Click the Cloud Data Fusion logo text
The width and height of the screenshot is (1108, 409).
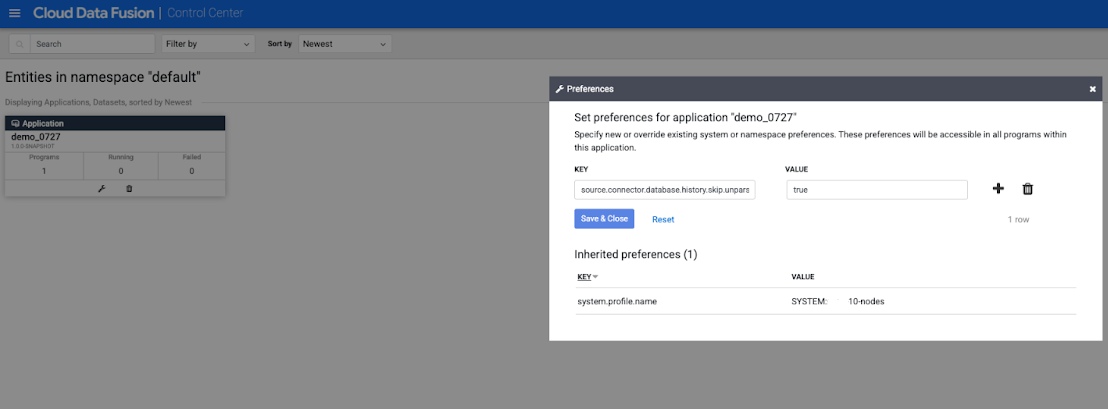coord(93,13)
